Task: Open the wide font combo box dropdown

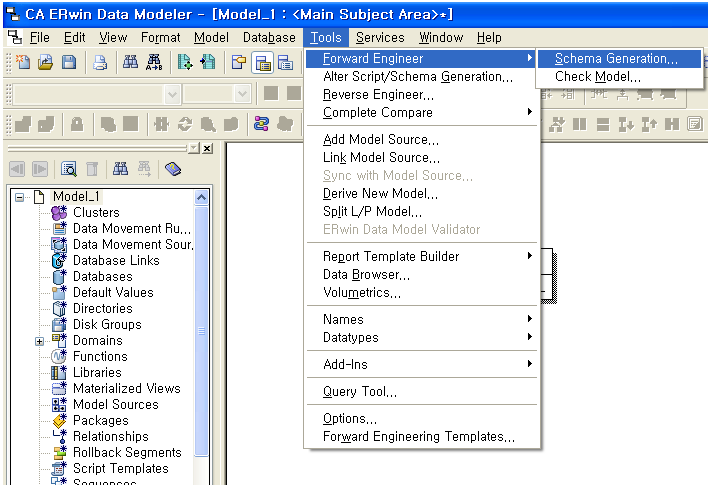Action: coord(172,95)
